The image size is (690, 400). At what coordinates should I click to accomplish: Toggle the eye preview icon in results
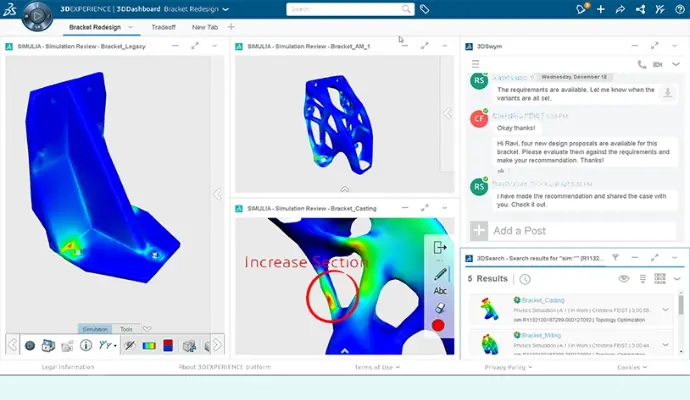624,279
